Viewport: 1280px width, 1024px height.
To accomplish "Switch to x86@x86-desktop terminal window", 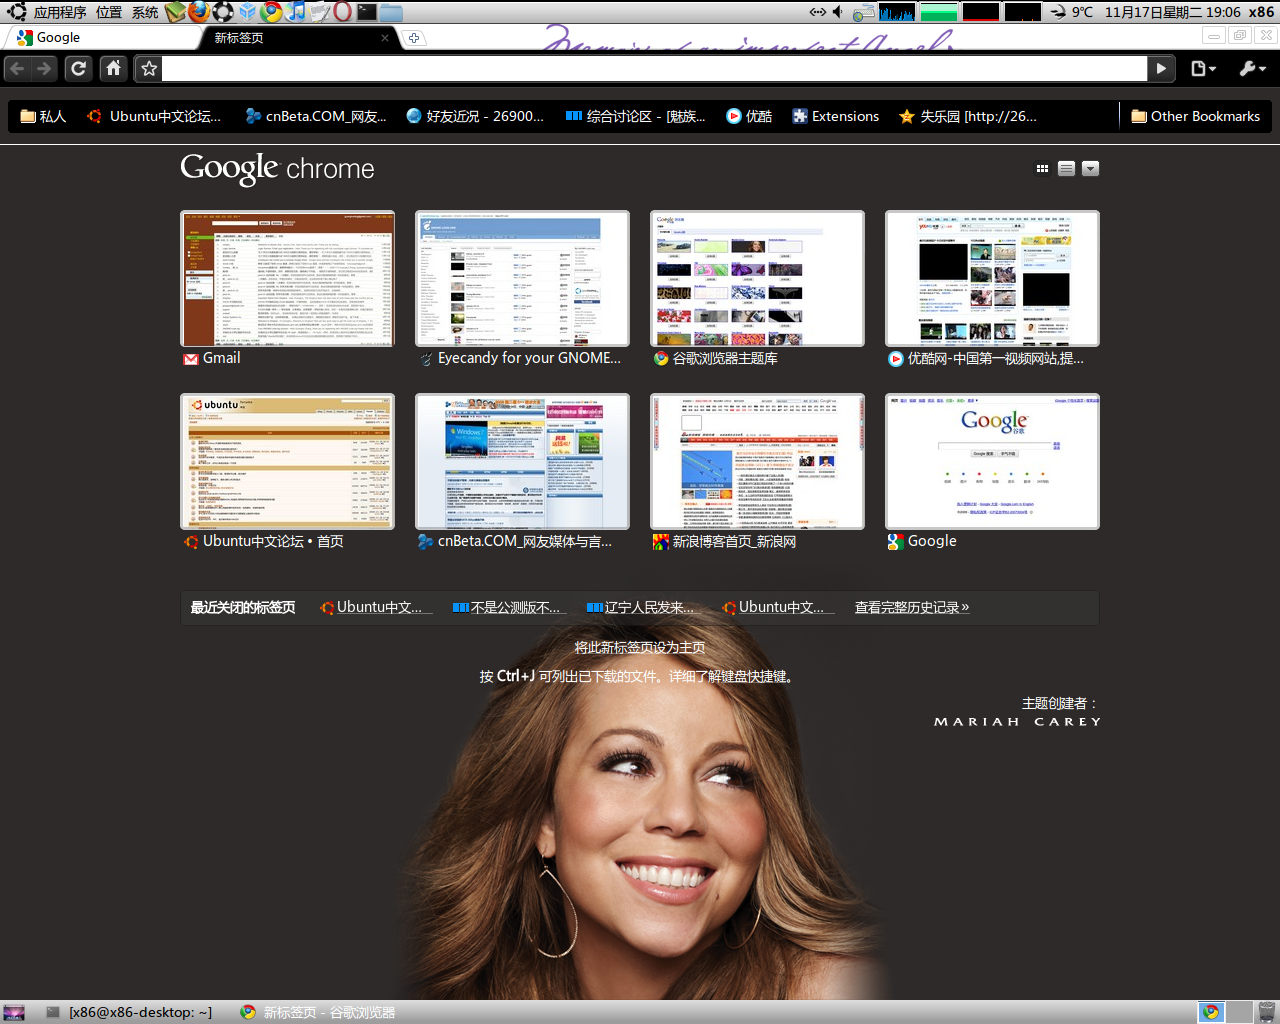I will pos(130,1012).
